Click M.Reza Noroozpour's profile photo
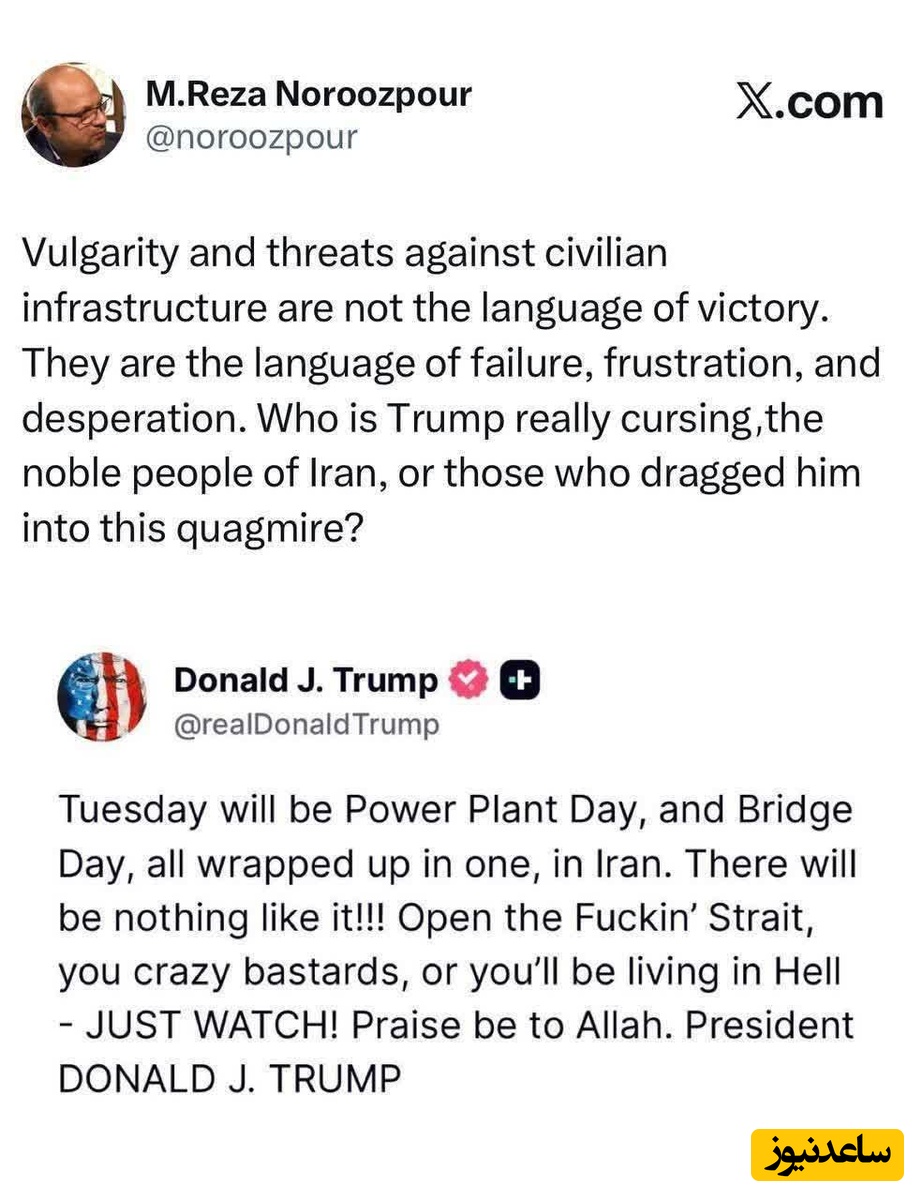Viewport: 923px width, 1200px height. point(73,118)
